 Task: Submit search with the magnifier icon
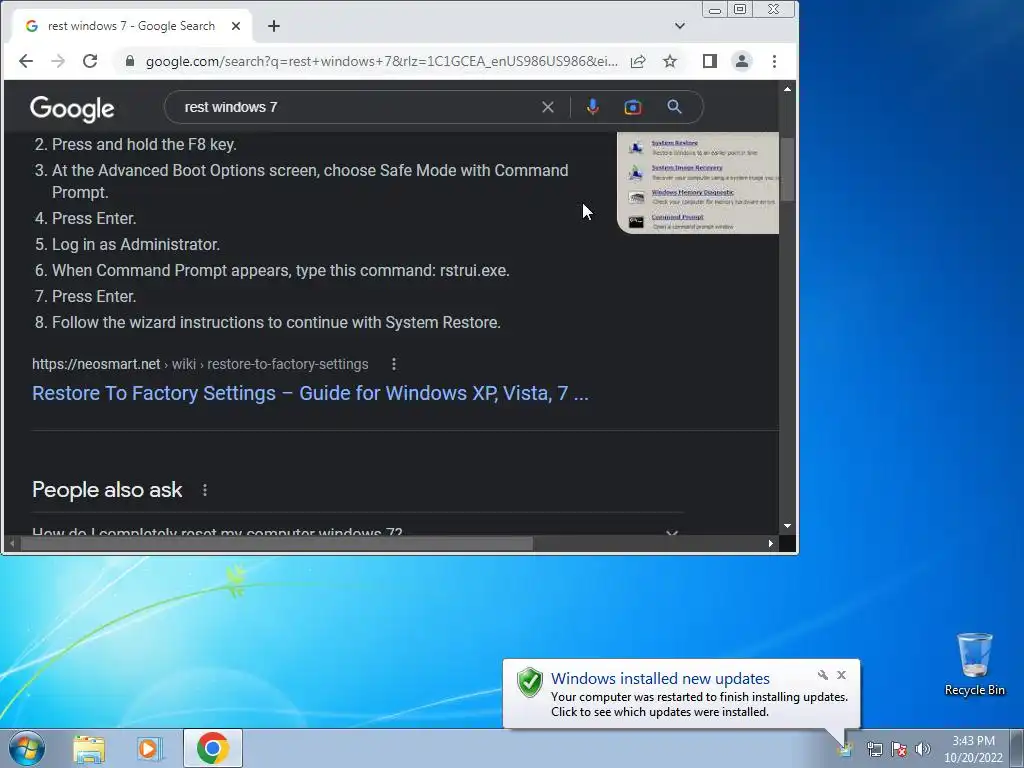point(675,107)
